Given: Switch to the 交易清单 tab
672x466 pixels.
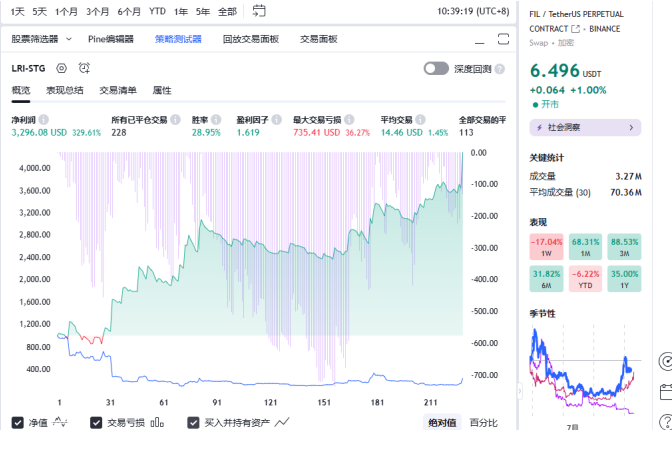Looking at the screenshot, I should [118, 90].
